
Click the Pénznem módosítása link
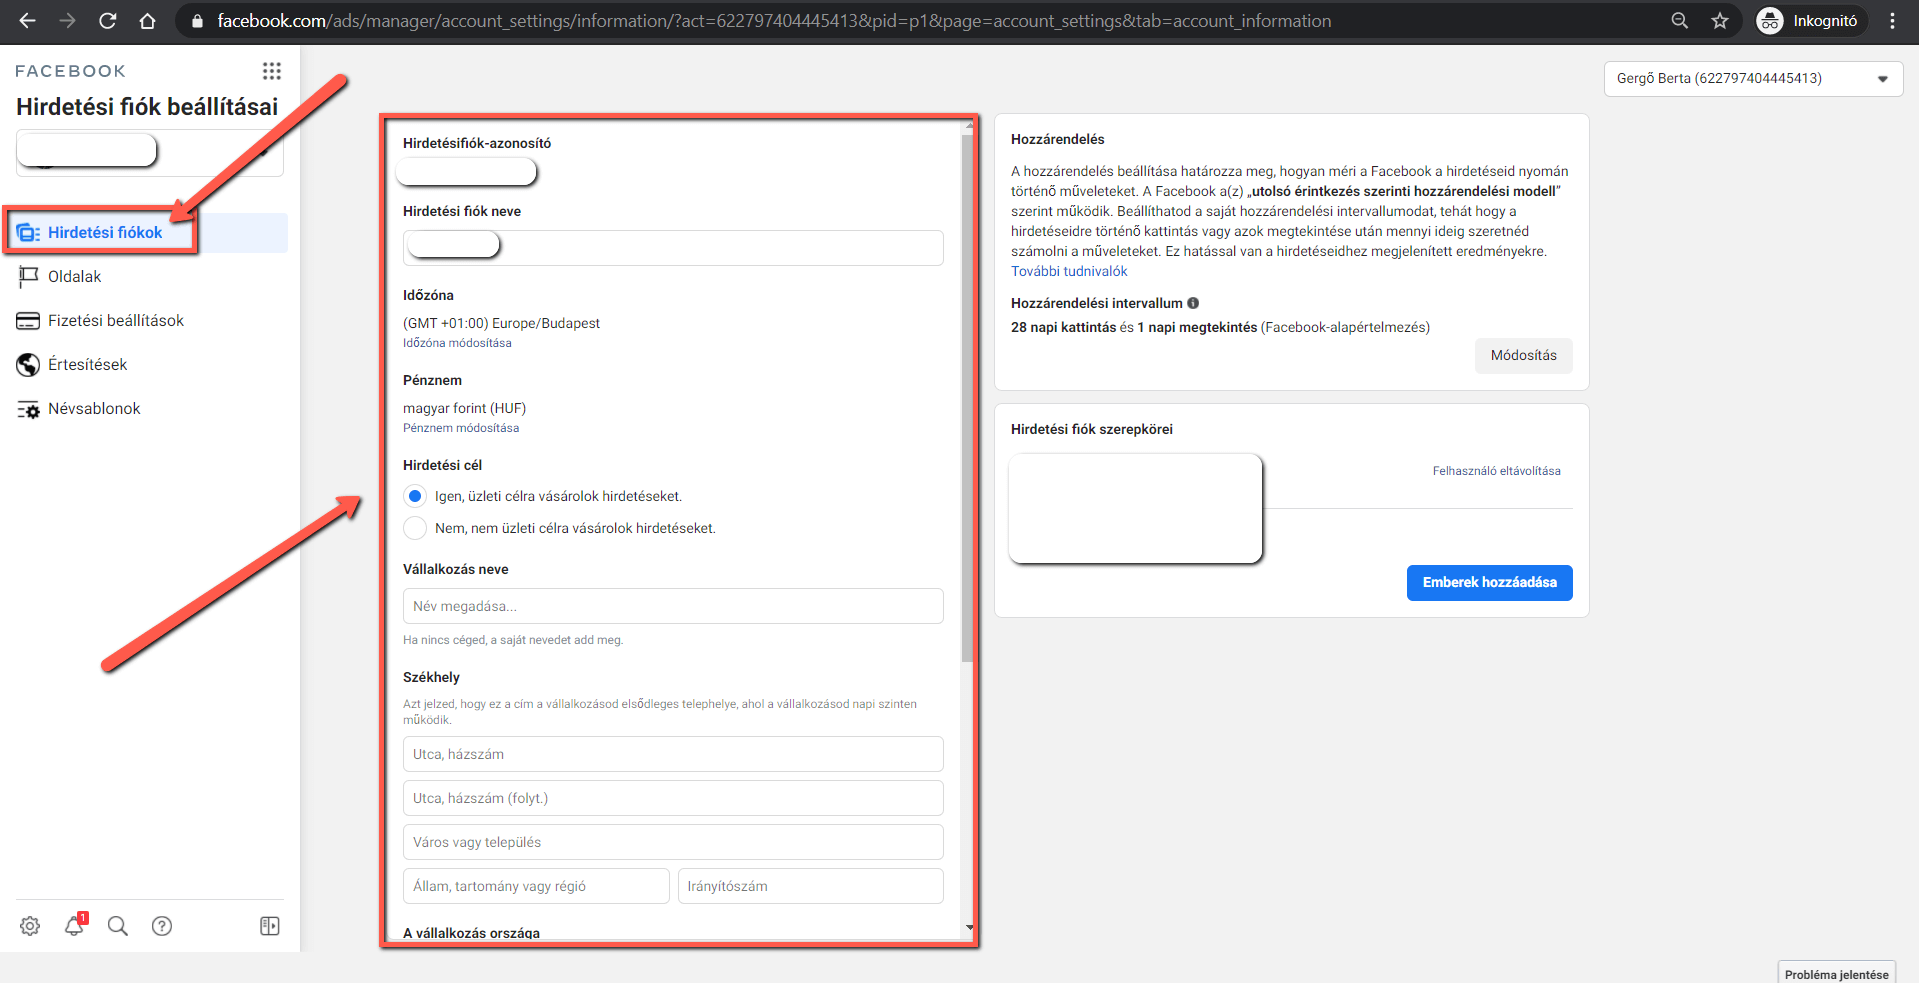pyautogui.click(x=461, y=428)
